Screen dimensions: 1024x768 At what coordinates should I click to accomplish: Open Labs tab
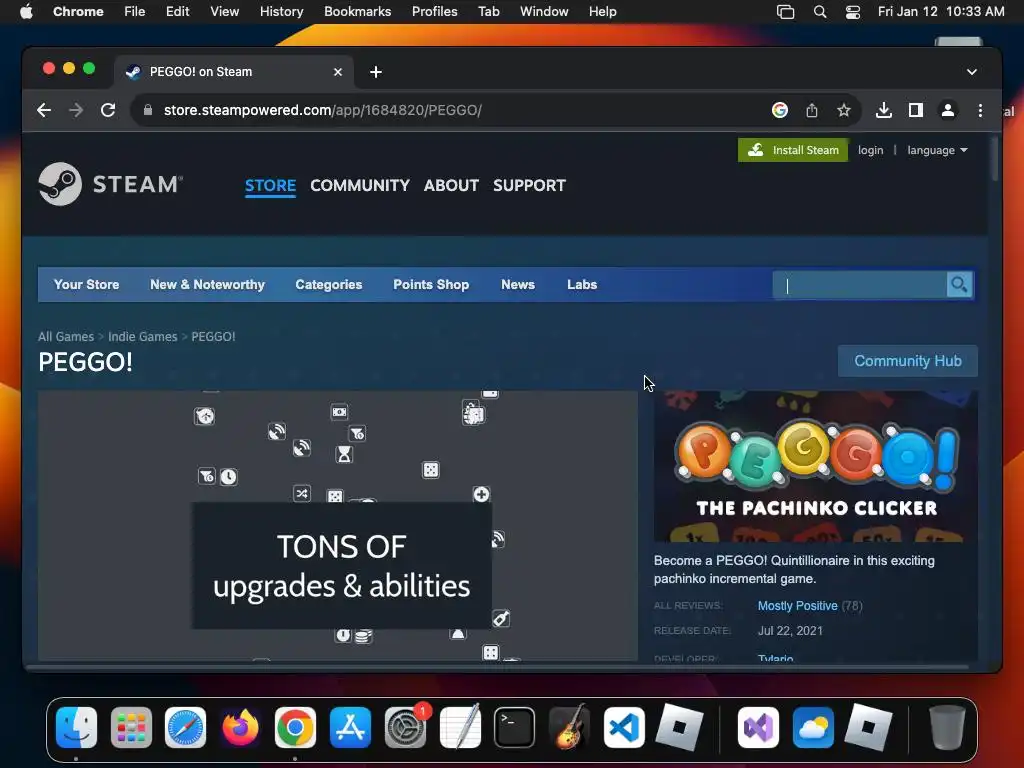[582, 285]
